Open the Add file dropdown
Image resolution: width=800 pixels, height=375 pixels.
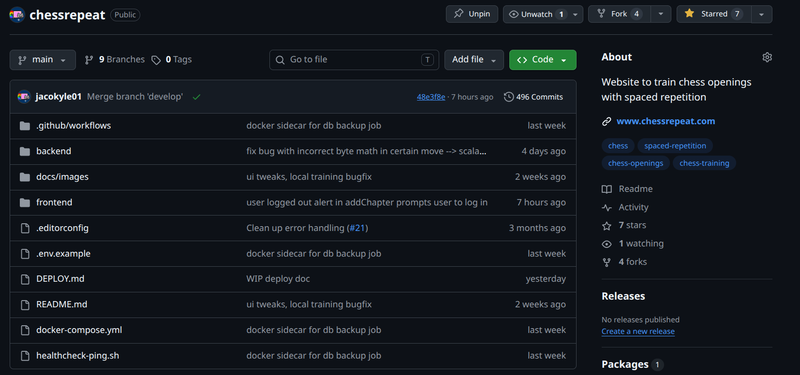(474, 60)
